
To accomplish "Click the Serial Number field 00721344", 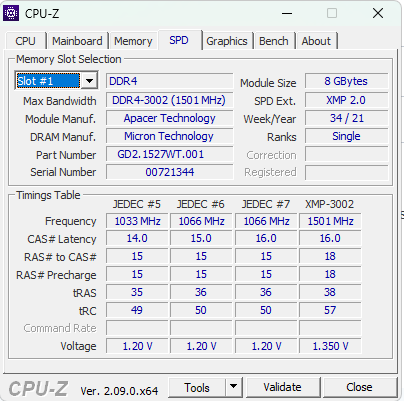I will point(170,172).
